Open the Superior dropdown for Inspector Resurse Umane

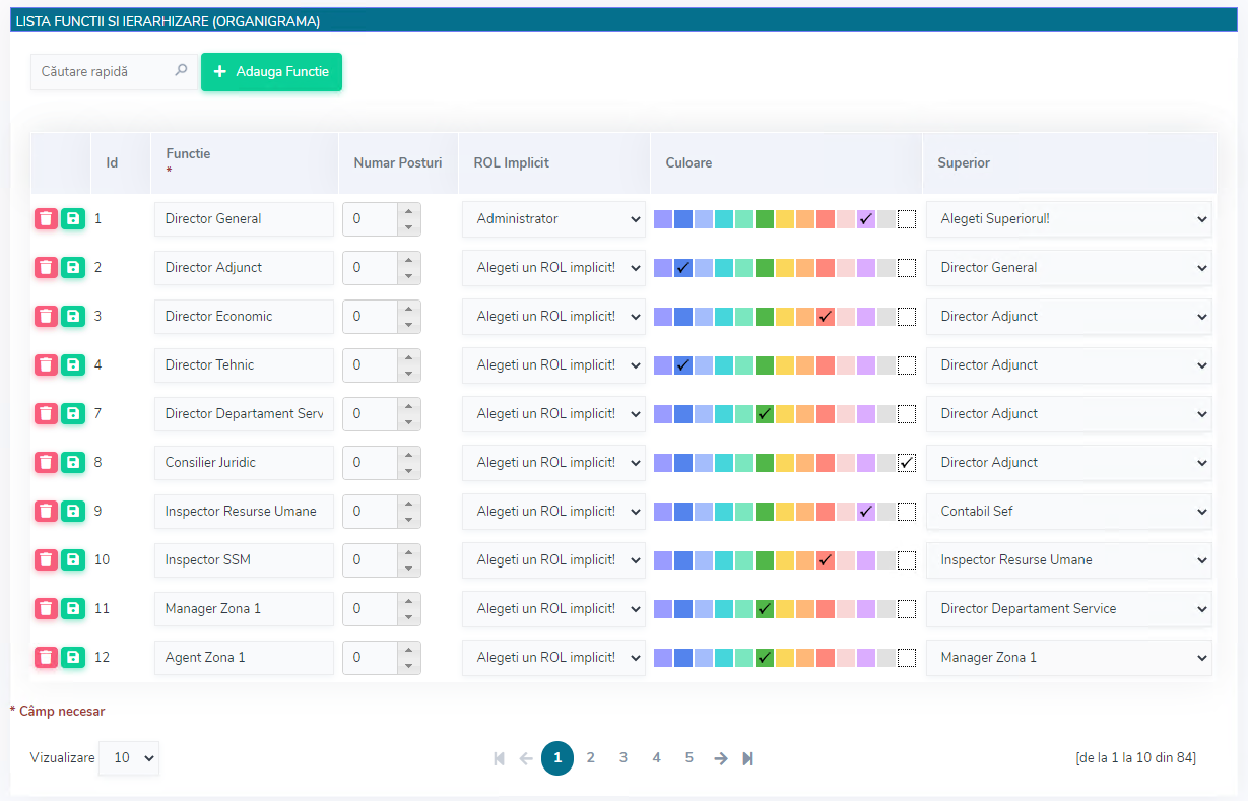(x=1069, y=512)
